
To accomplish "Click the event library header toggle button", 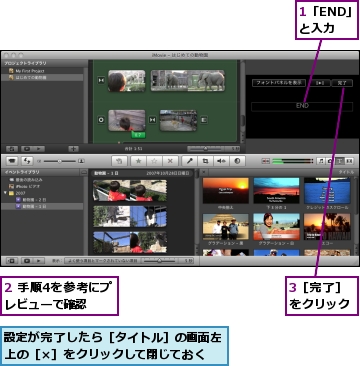I will (x=84, y=172).
